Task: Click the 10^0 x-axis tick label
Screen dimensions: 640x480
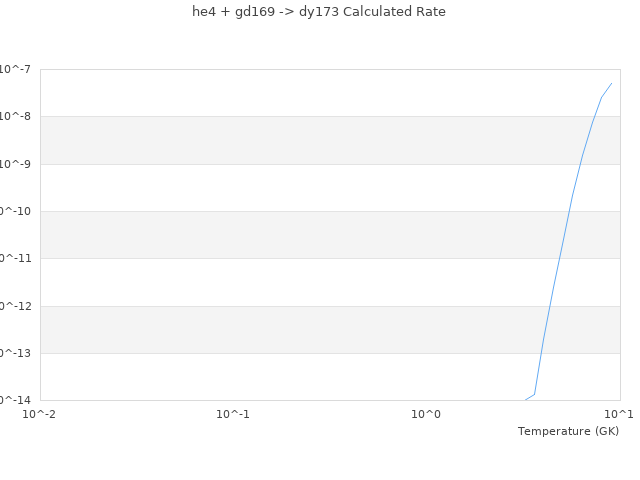Action: pos(426,414)
